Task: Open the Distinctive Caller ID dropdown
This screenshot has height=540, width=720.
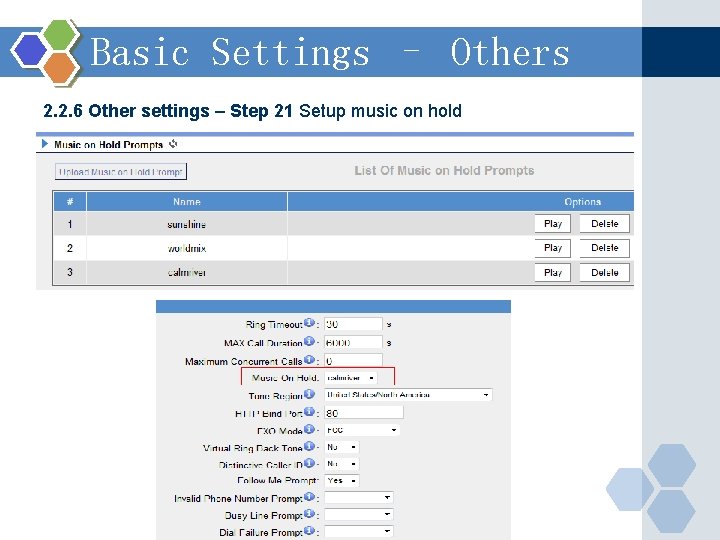Action: [x=342, y=464]
